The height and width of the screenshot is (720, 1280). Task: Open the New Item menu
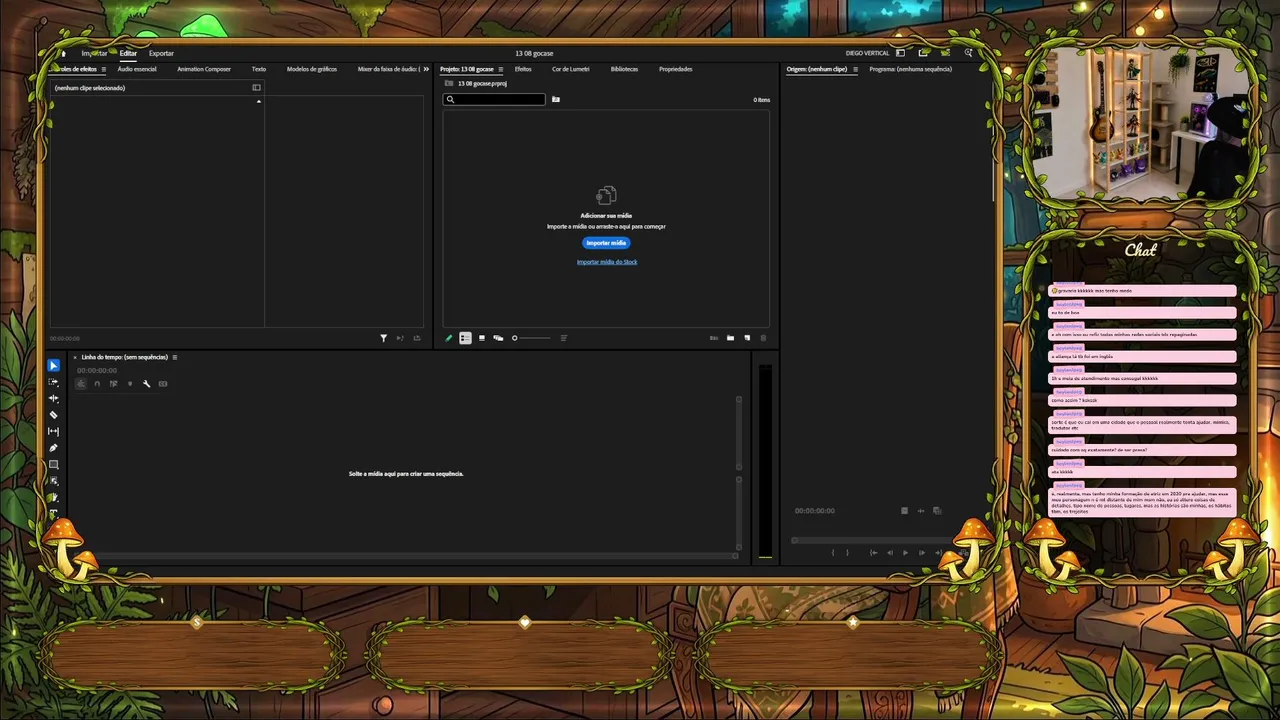[747, 338]
